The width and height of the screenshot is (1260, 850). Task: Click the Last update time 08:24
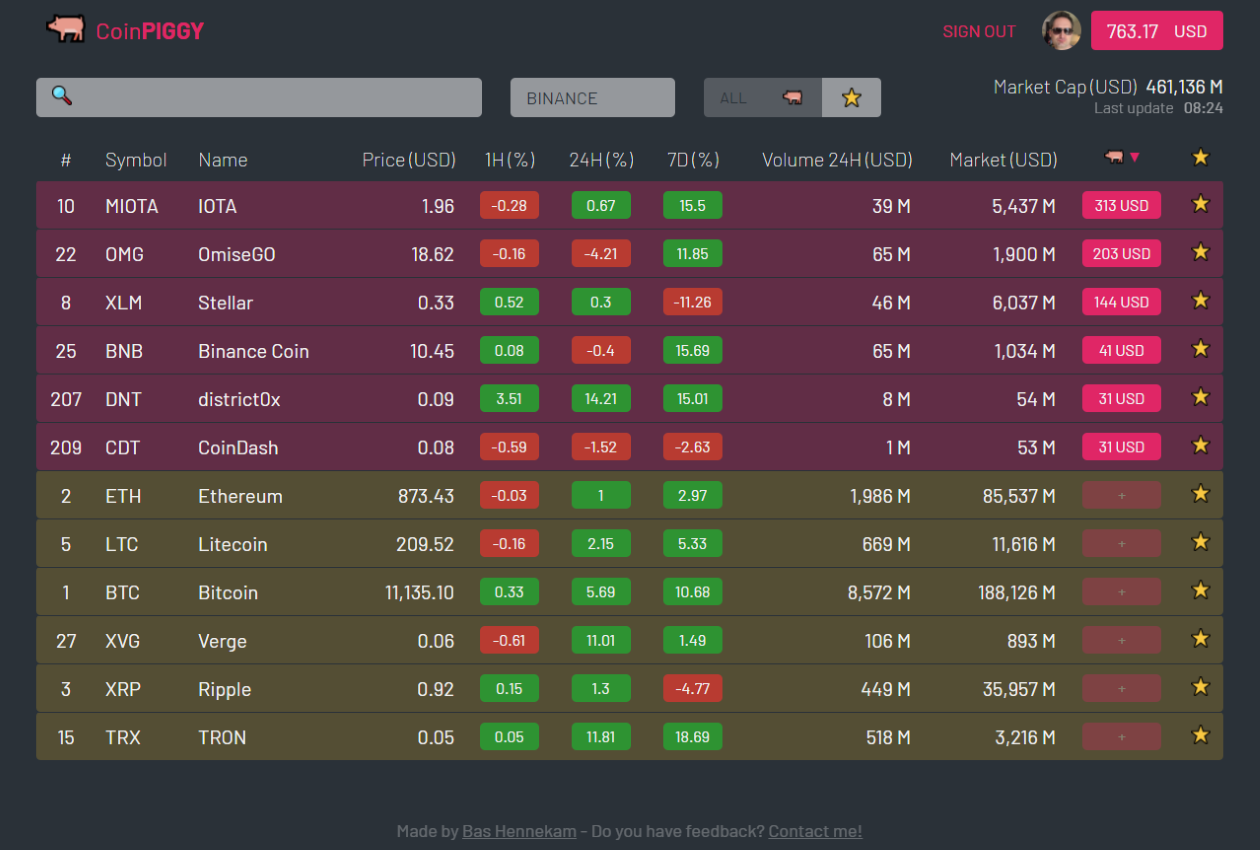coord(1203,108)
